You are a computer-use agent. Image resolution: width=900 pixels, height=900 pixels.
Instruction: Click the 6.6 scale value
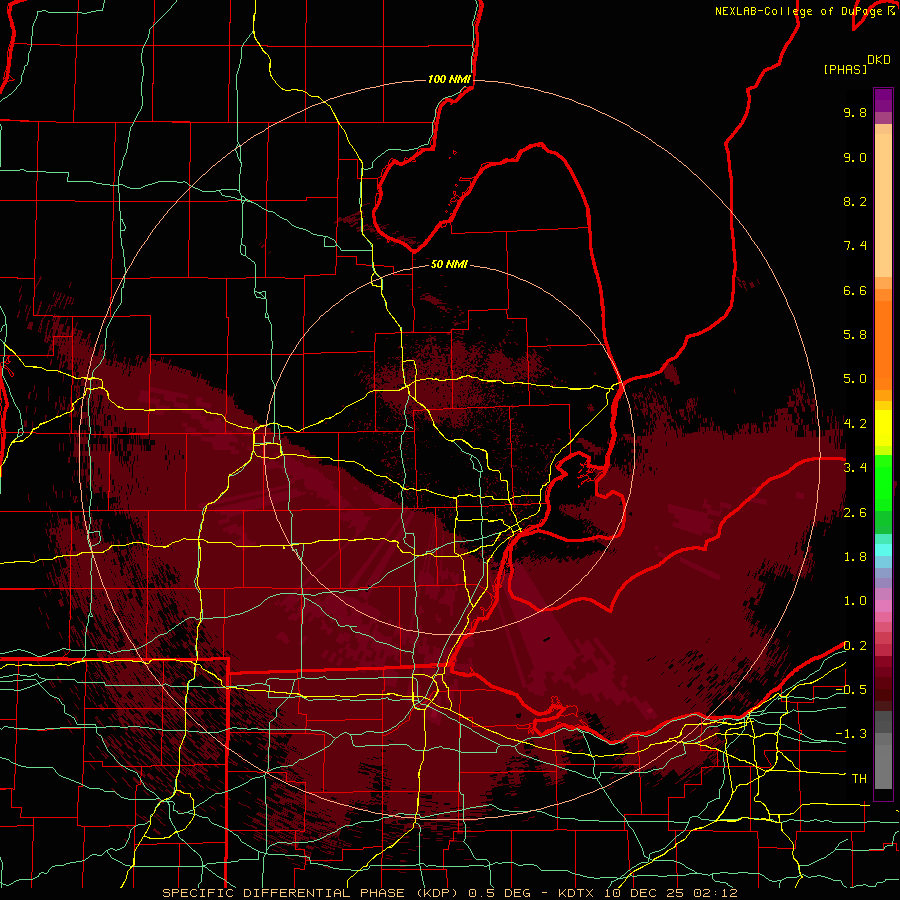(855, 290)
